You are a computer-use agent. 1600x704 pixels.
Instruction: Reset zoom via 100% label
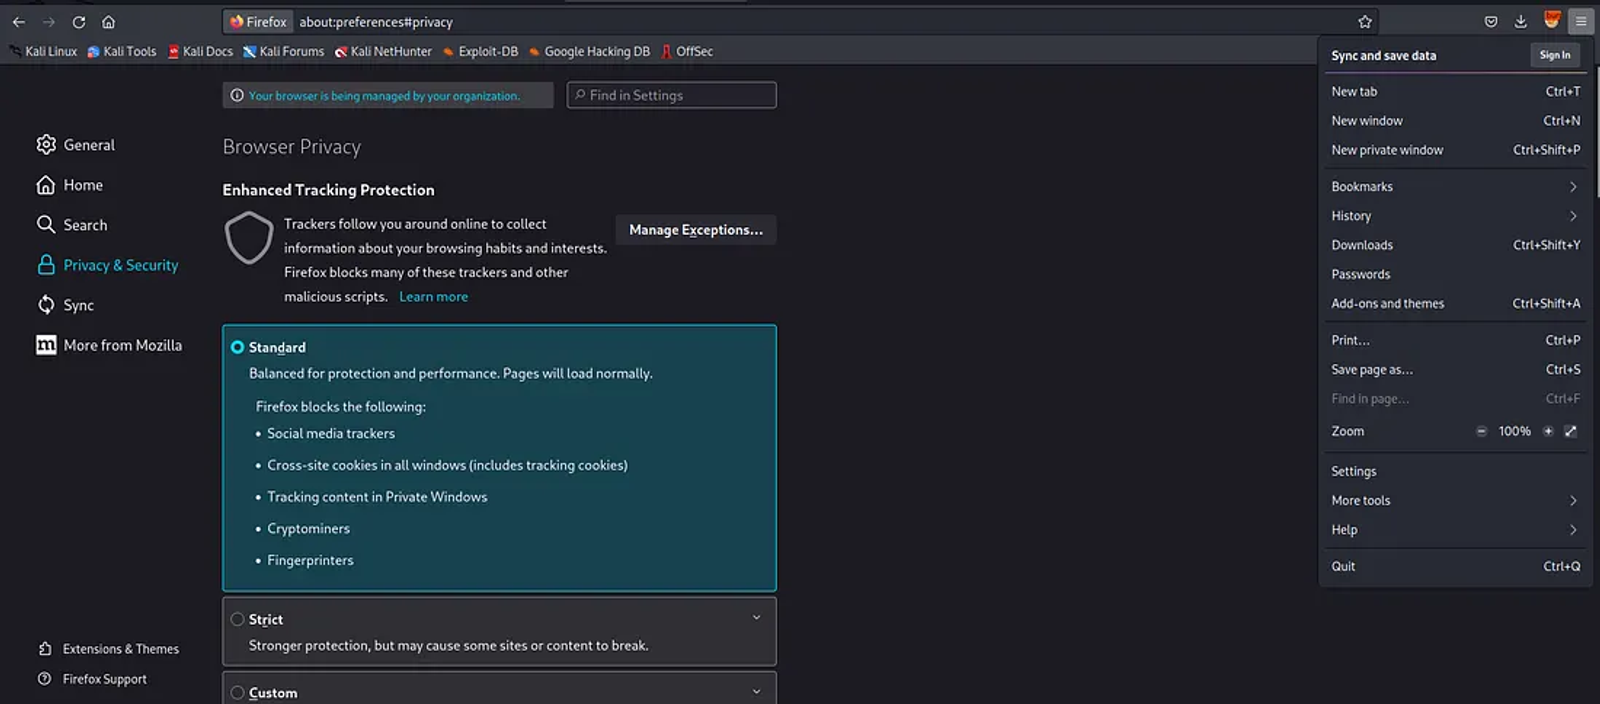1514,431
